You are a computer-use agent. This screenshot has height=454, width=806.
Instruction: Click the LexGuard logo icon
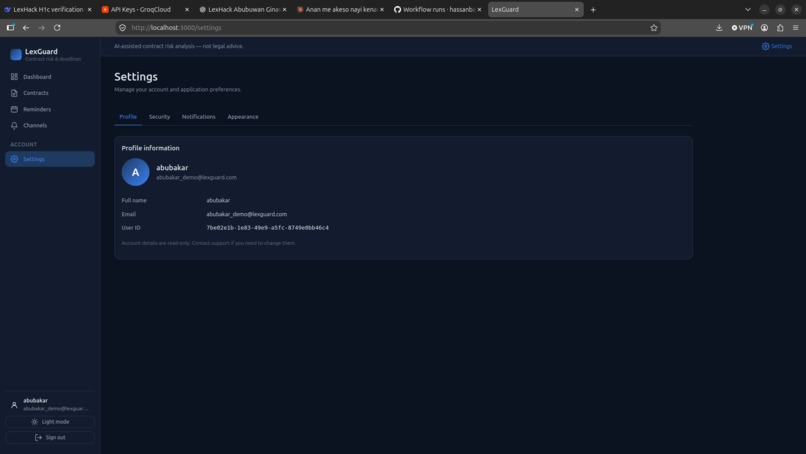tap(16, 54)
